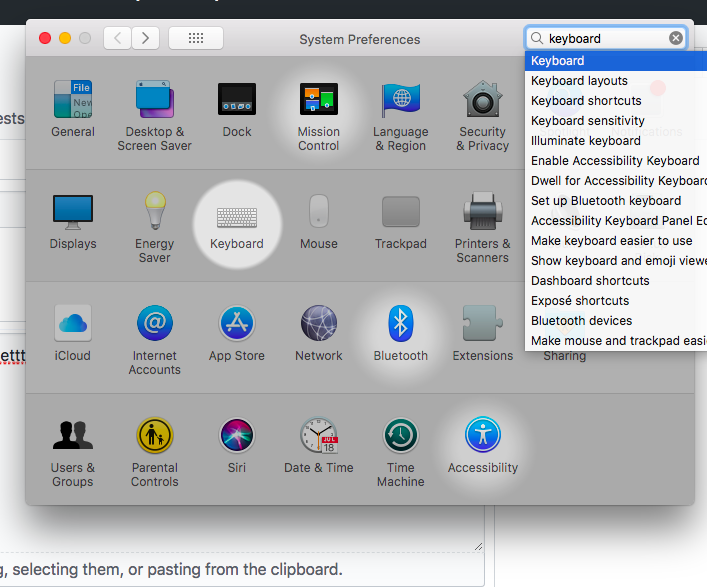Select Illuminate keyboard suggestion
707x587 pixels.
pyautogui.click(x=616, y=141)
